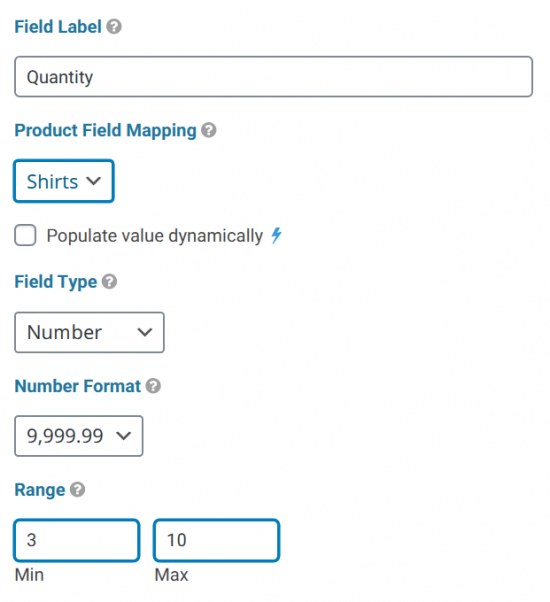Click the Max label under range
This screenshot has height=602, width=550.
click(171, 575)
